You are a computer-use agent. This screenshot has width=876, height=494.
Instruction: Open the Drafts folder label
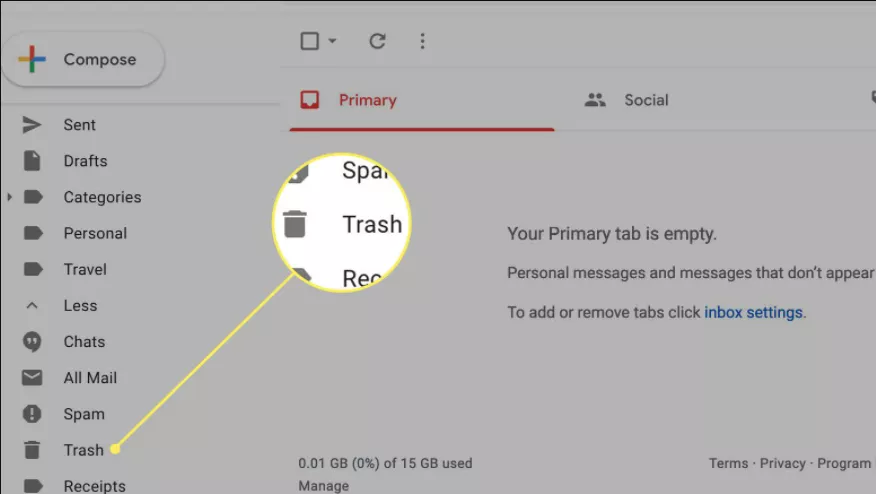[85, 161]
